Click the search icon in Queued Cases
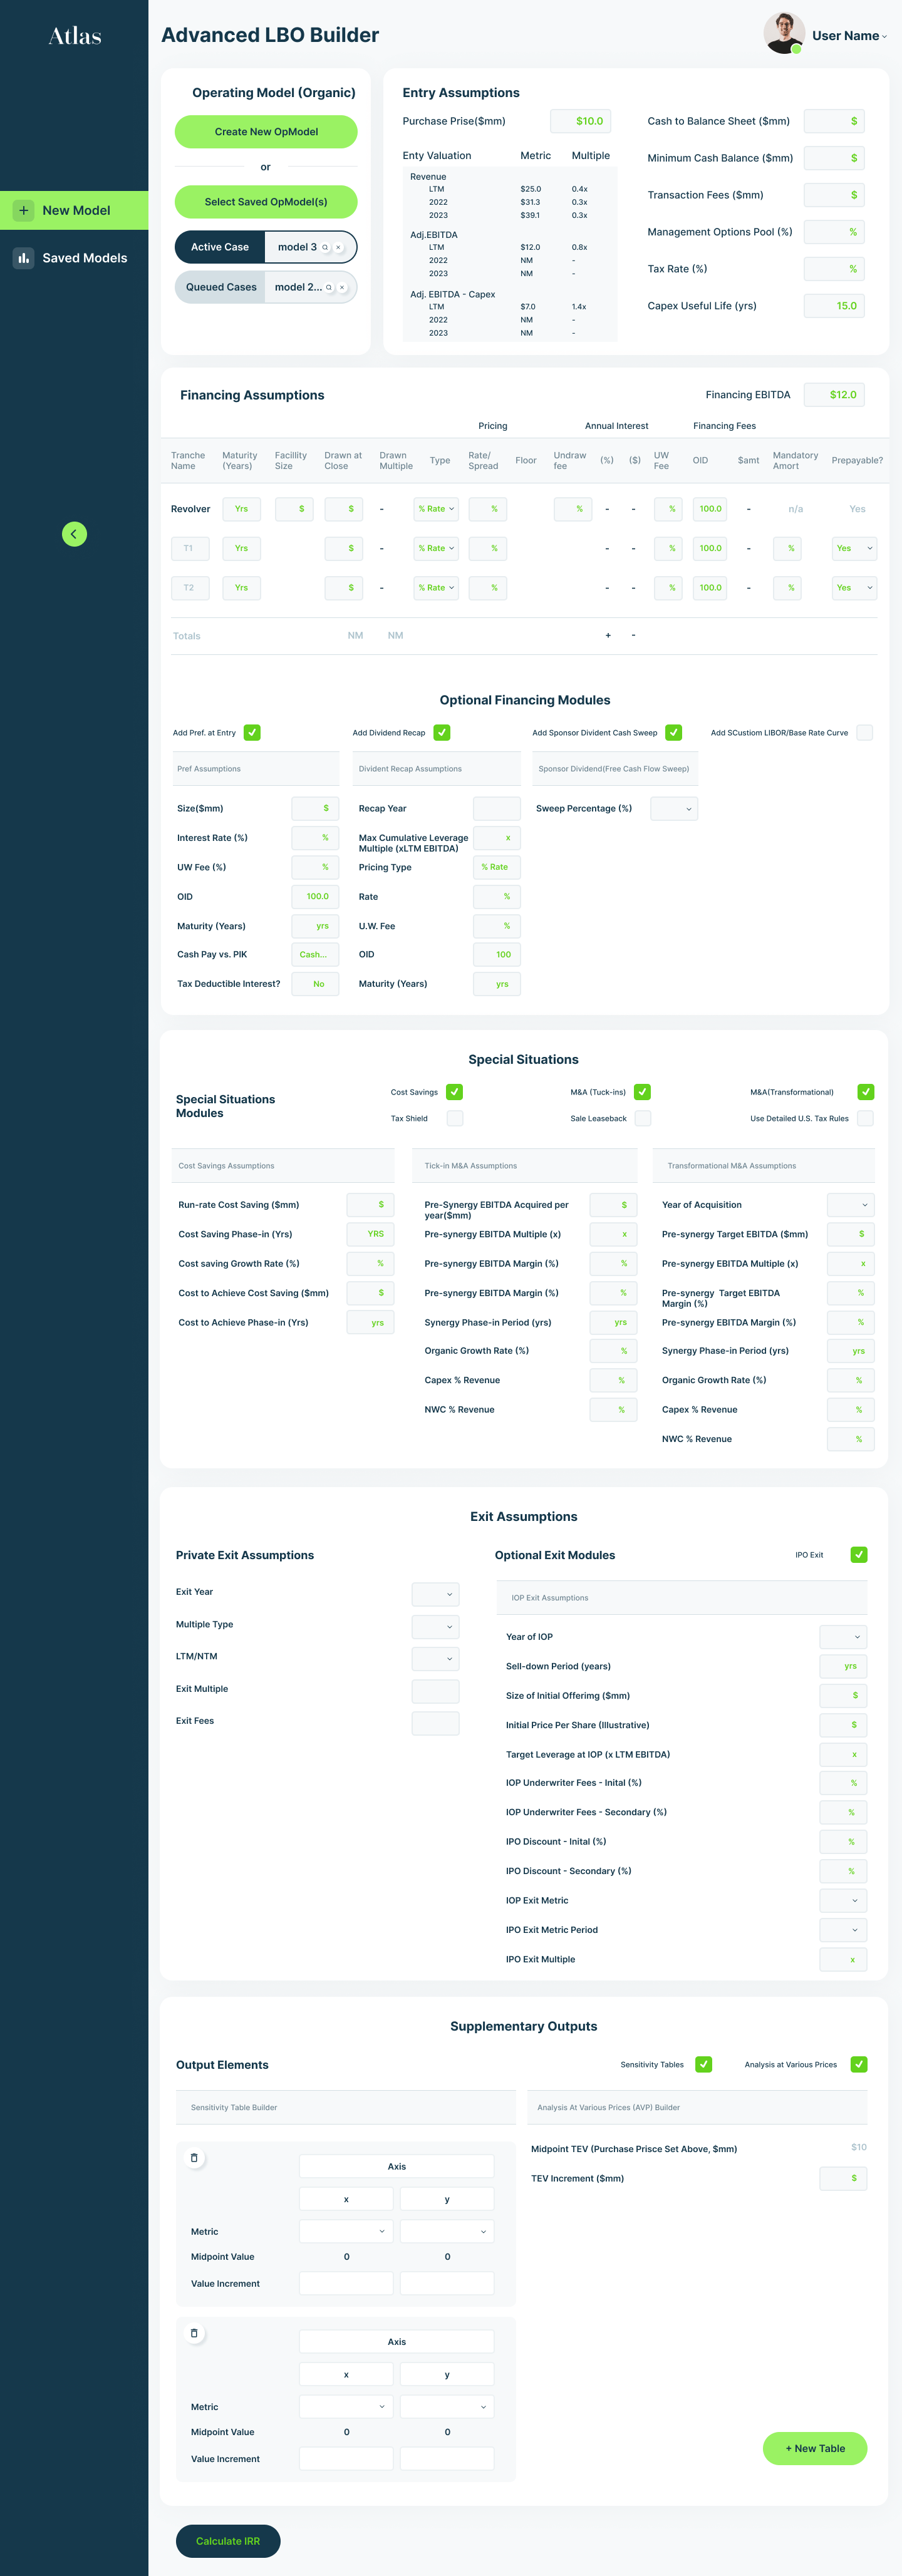 coord(329,287)
